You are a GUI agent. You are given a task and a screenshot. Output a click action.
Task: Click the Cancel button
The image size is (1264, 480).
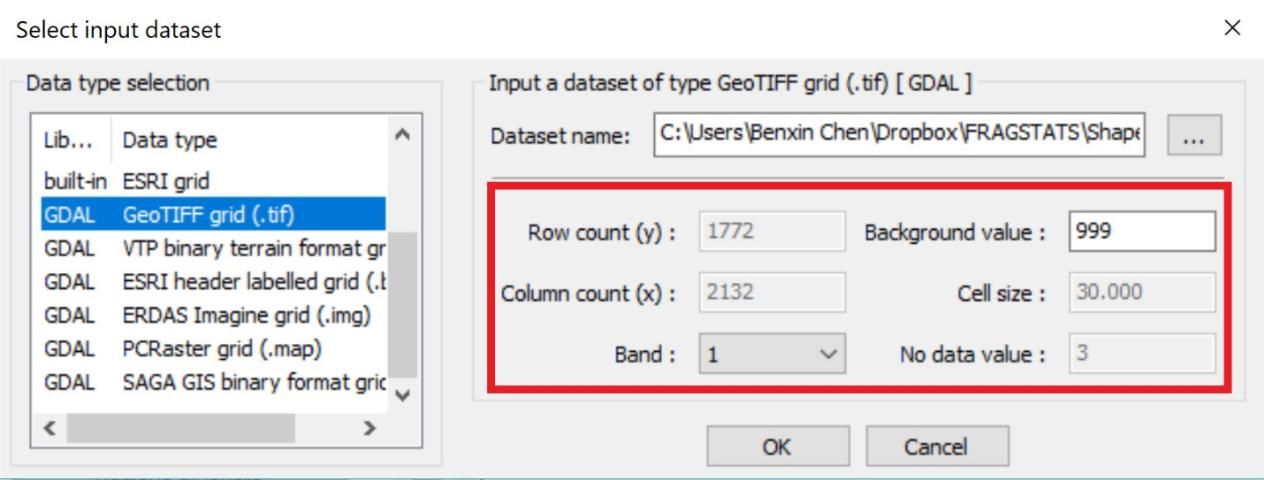[x=936, y=447]
